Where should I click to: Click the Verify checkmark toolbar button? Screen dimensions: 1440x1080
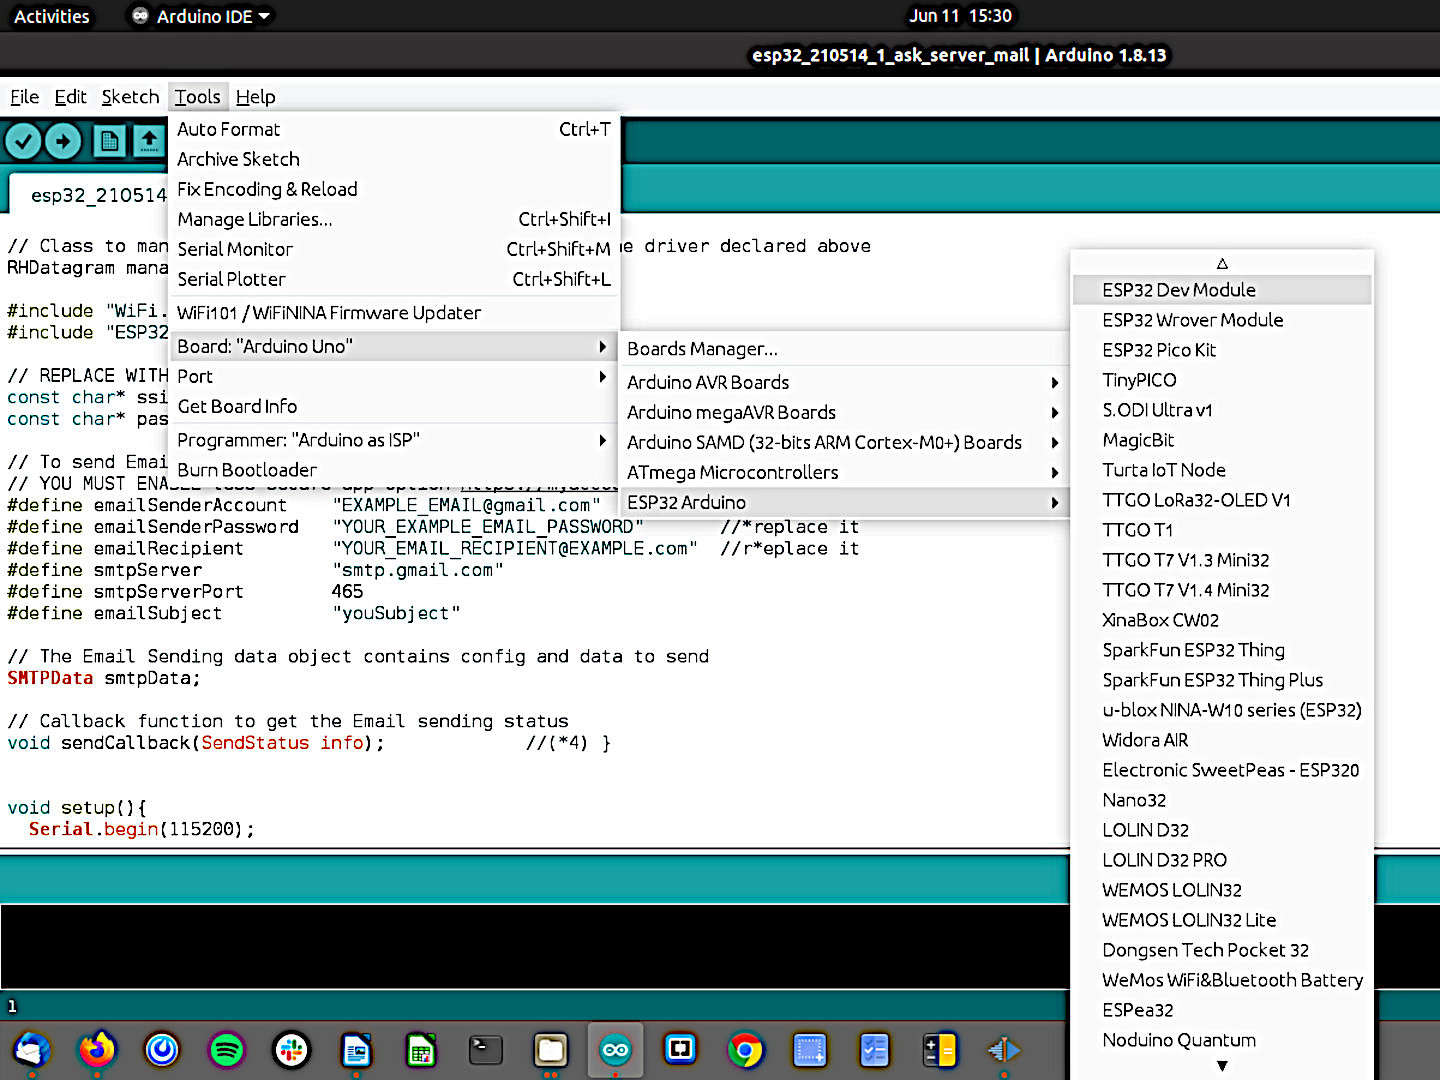[23, 141]
